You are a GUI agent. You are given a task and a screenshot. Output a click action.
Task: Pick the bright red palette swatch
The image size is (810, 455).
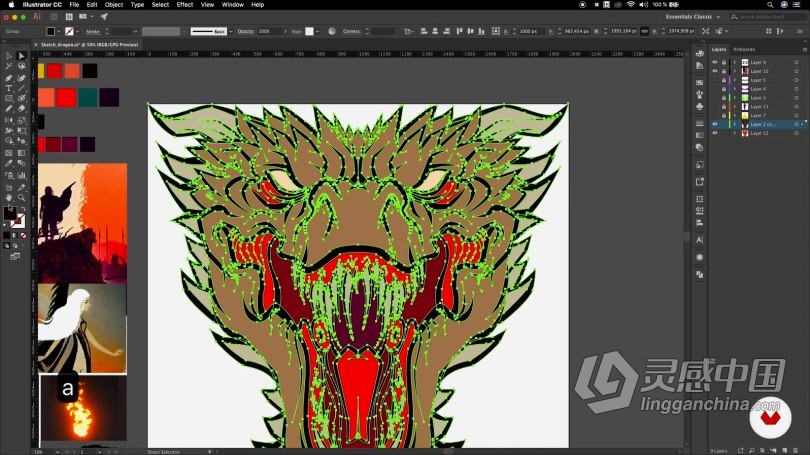(66, 98)
